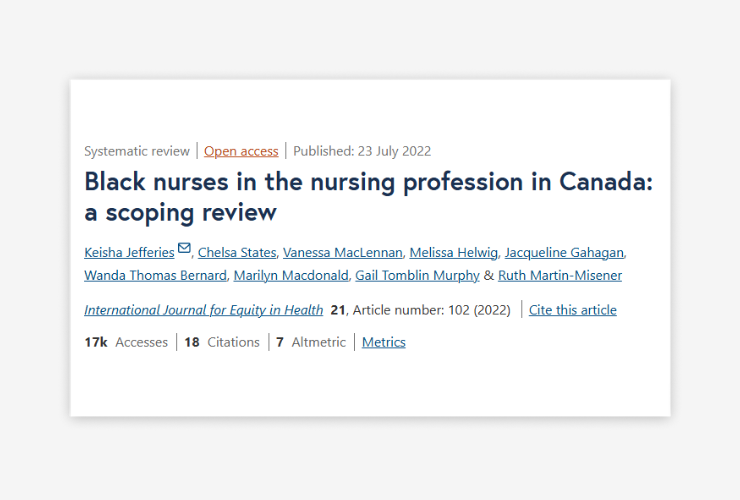Click Marilyn Macdonald author link
This screenshot has width=740, height=500.
coord(291,275)
